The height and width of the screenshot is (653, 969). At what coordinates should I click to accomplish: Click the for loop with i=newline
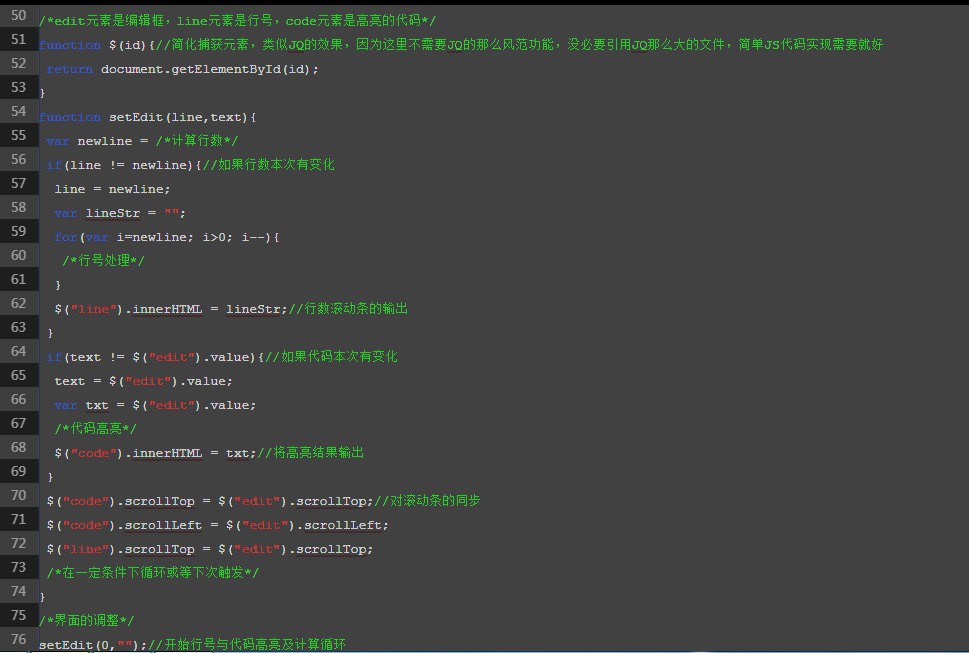click(x=167, y=237)
